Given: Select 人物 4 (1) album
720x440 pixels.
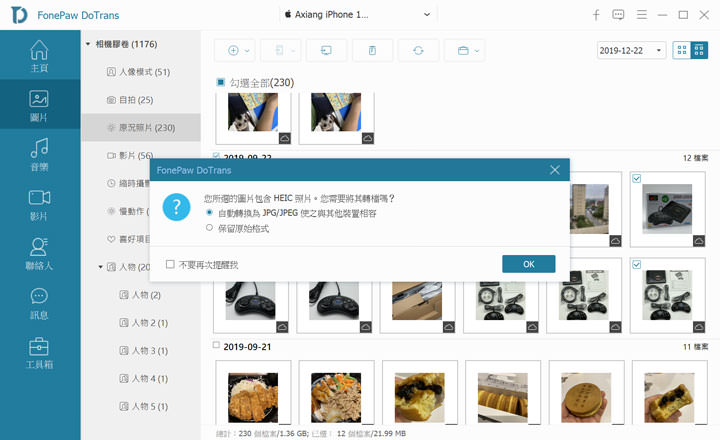Looking at the screenshot, I should pos(144,378).
